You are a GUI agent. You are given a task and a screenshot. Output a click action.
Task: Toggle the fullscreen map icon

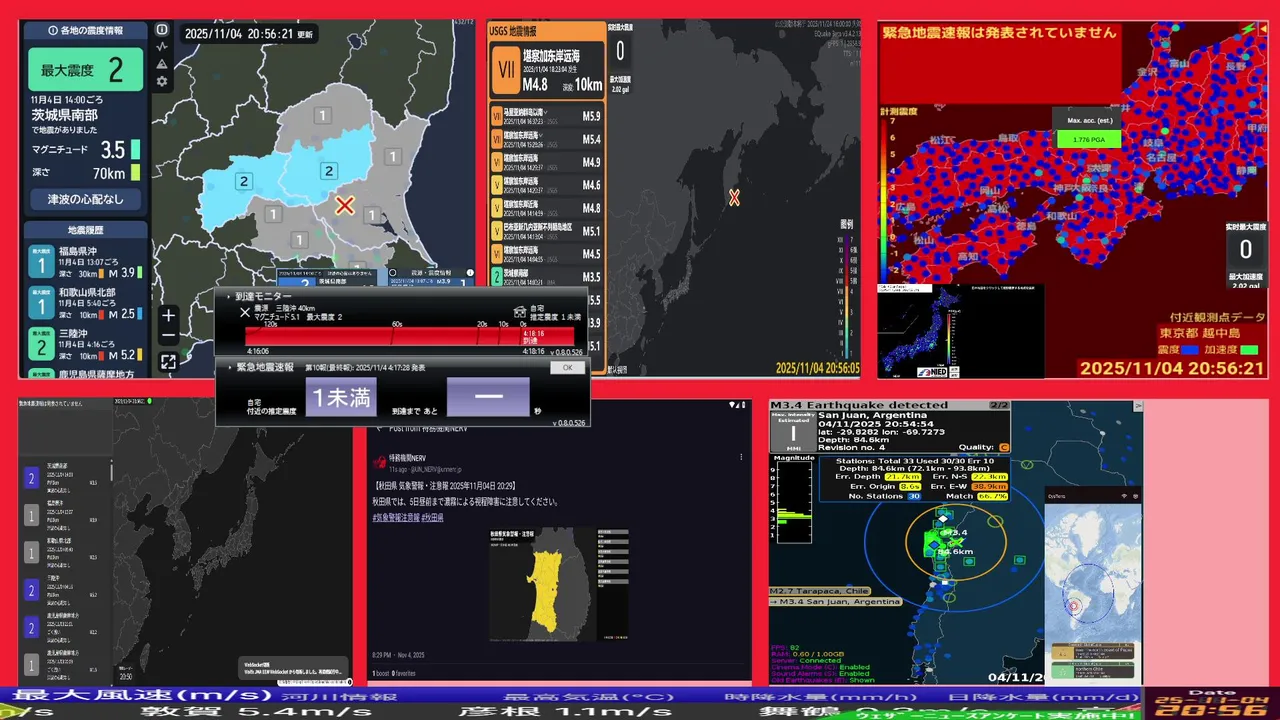pyautogui.click(x=168, y=362)
